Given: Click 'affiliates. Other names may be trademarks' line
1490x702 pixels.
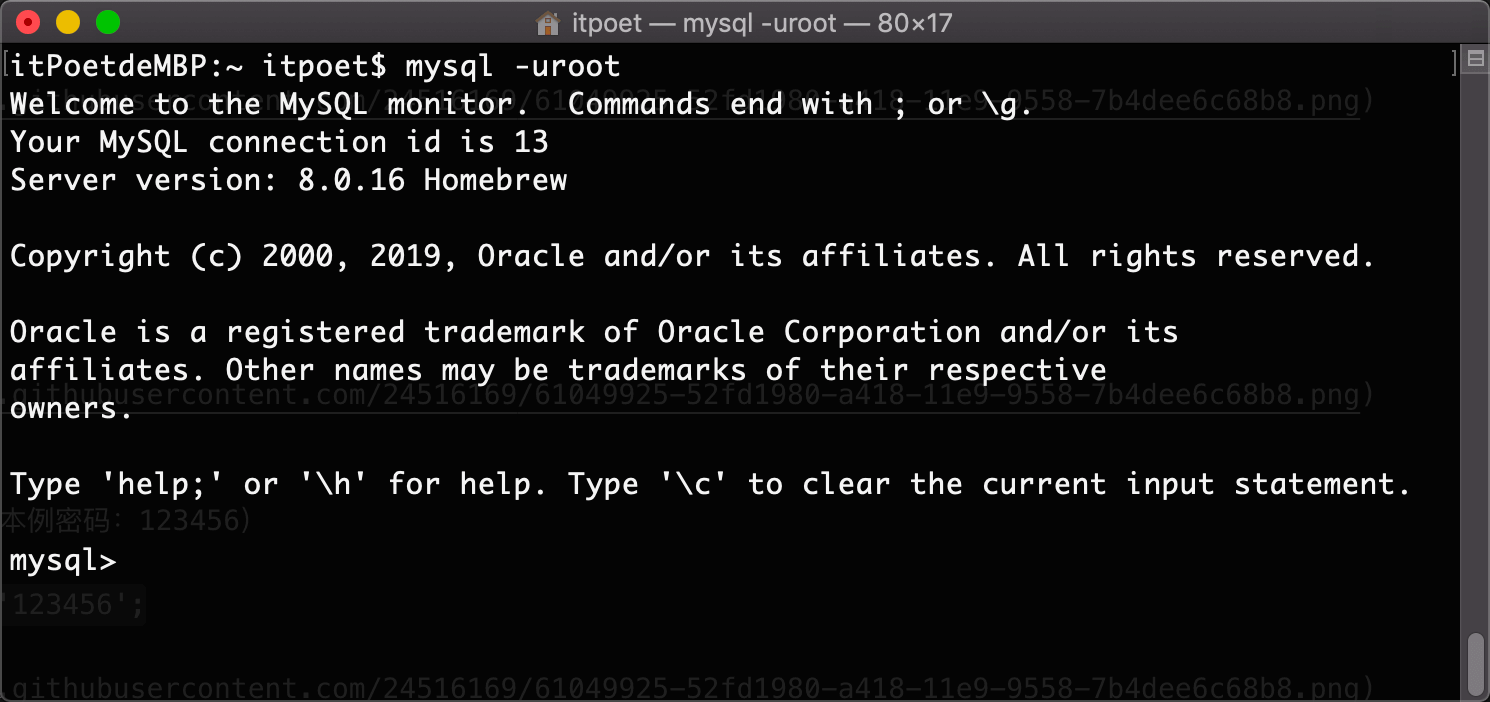Looking at the screenshot, I should click(558, 370).
